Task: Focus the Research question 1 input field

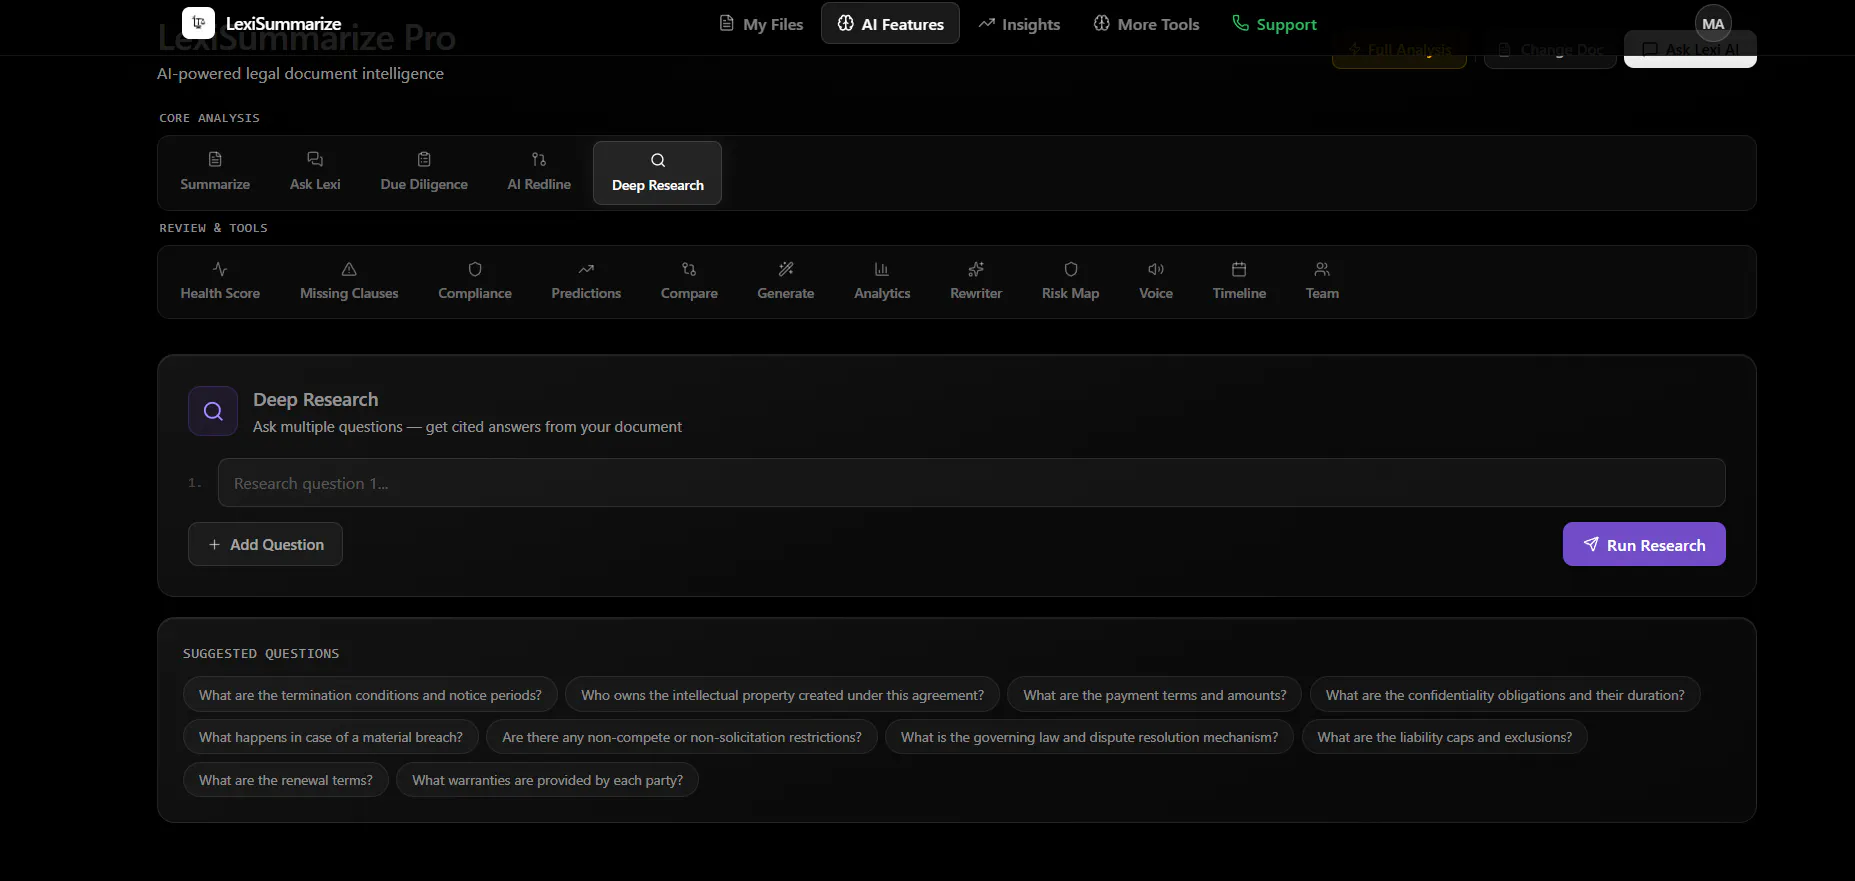Action: pyautogui.click(x=971, y=483)
